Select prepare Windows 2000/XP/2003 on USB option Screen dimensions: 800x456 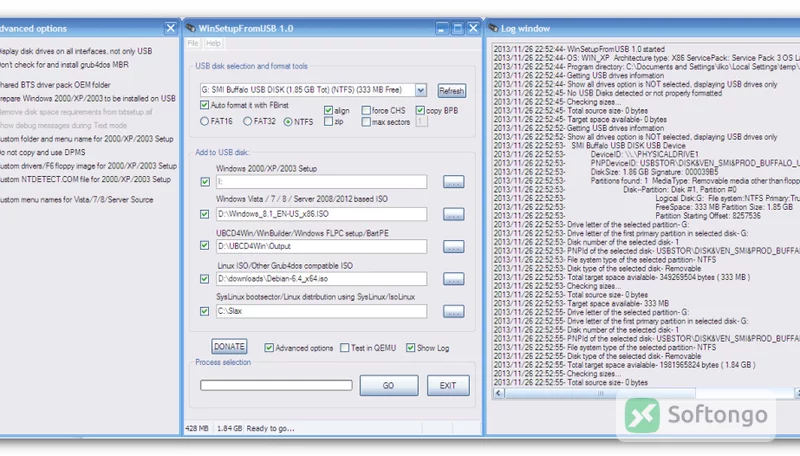click(88, 98)
